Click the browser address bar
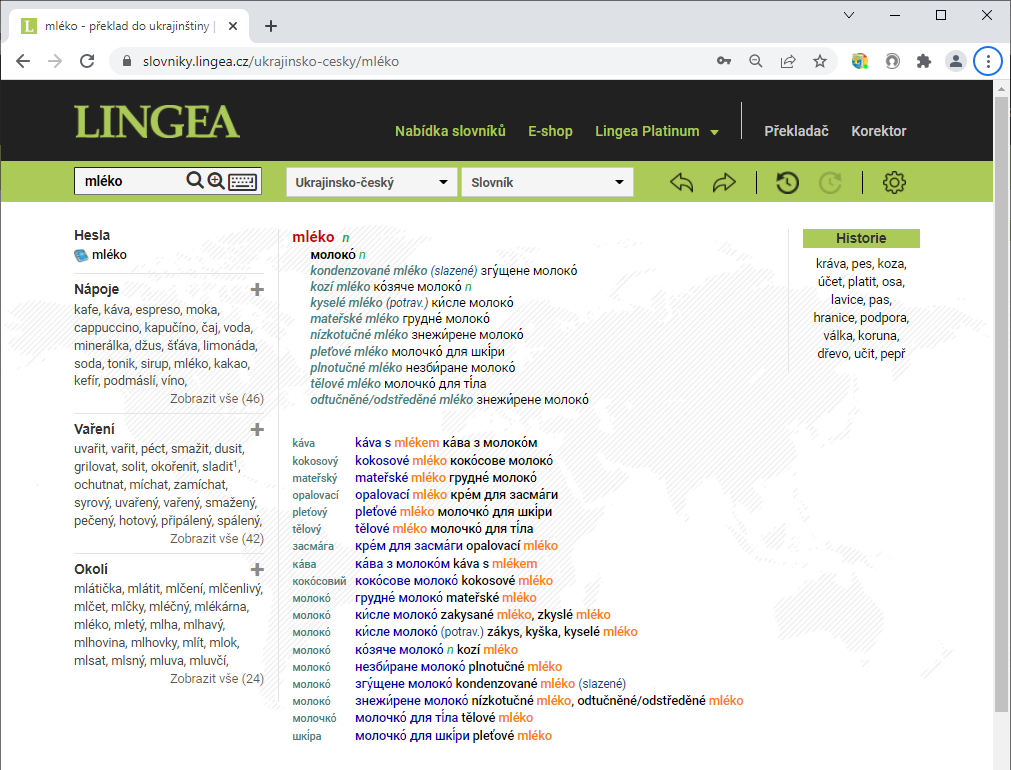 (413, 61)
